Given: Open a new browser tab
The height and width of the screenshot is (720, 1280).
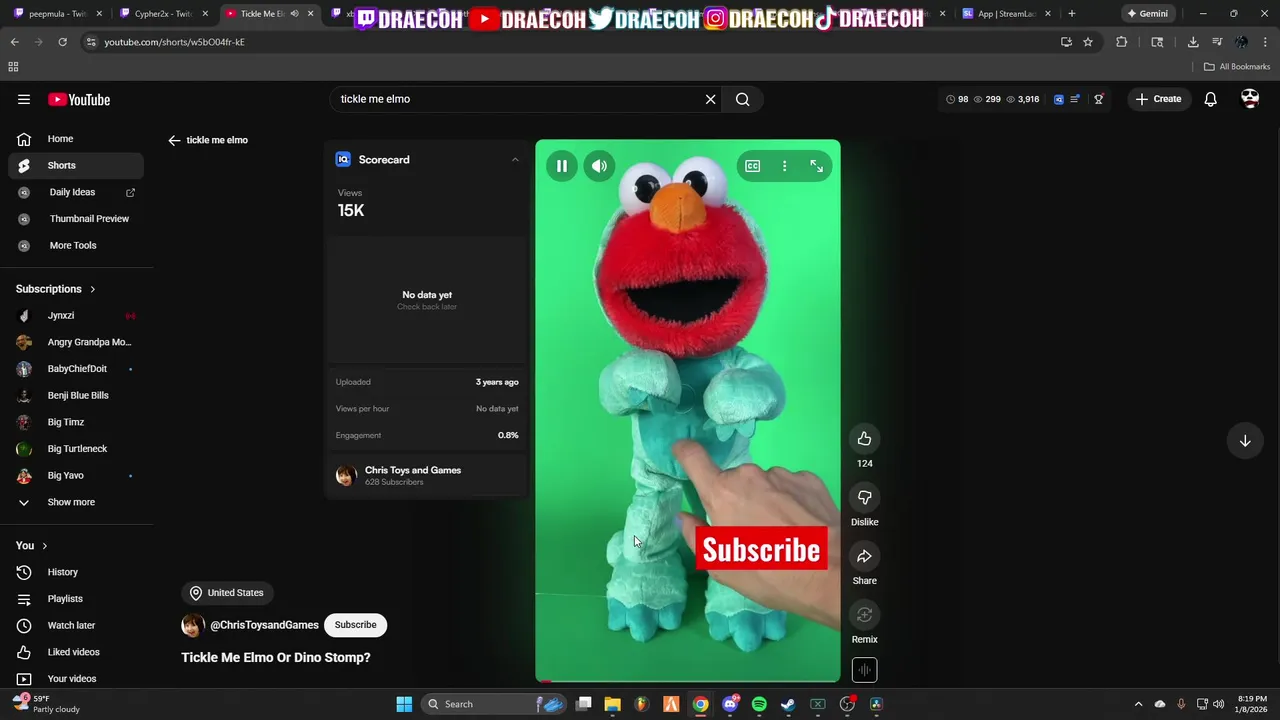Looking at the screenshot, I should click(x=1072, y=14).
